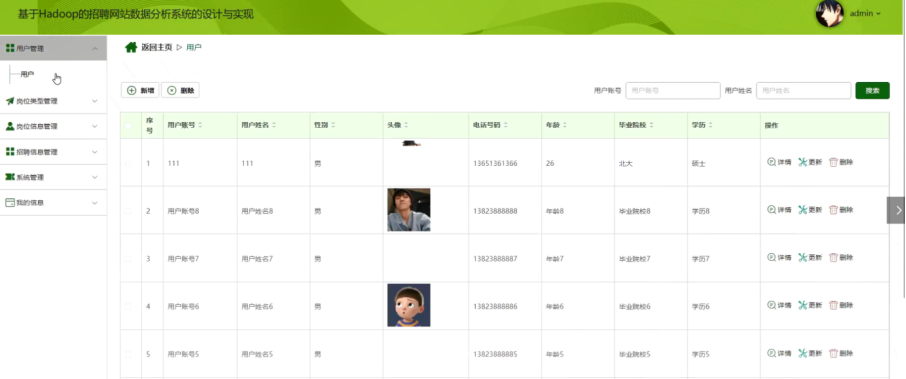Toggle the select-all checkbox in table header
906x379 pixels.
tap(128, 125)
